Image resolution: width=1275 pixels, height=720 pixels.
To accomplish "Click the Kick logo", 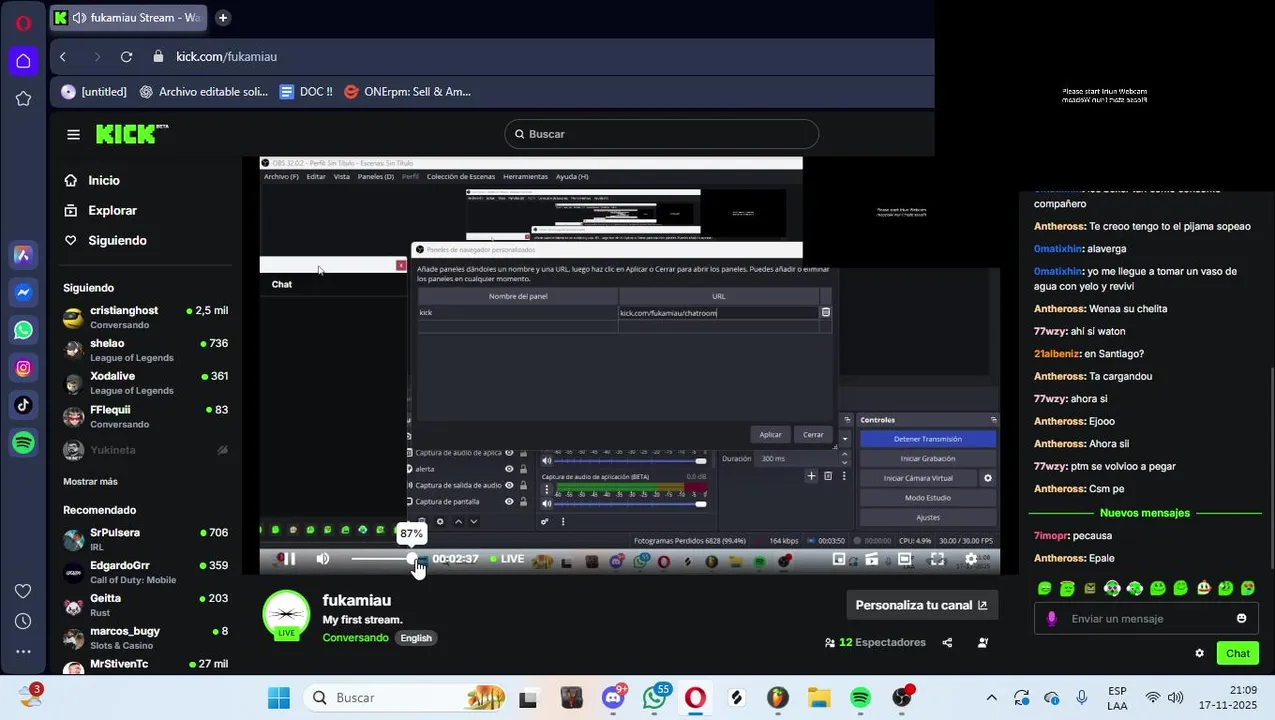I will [131, 134].
